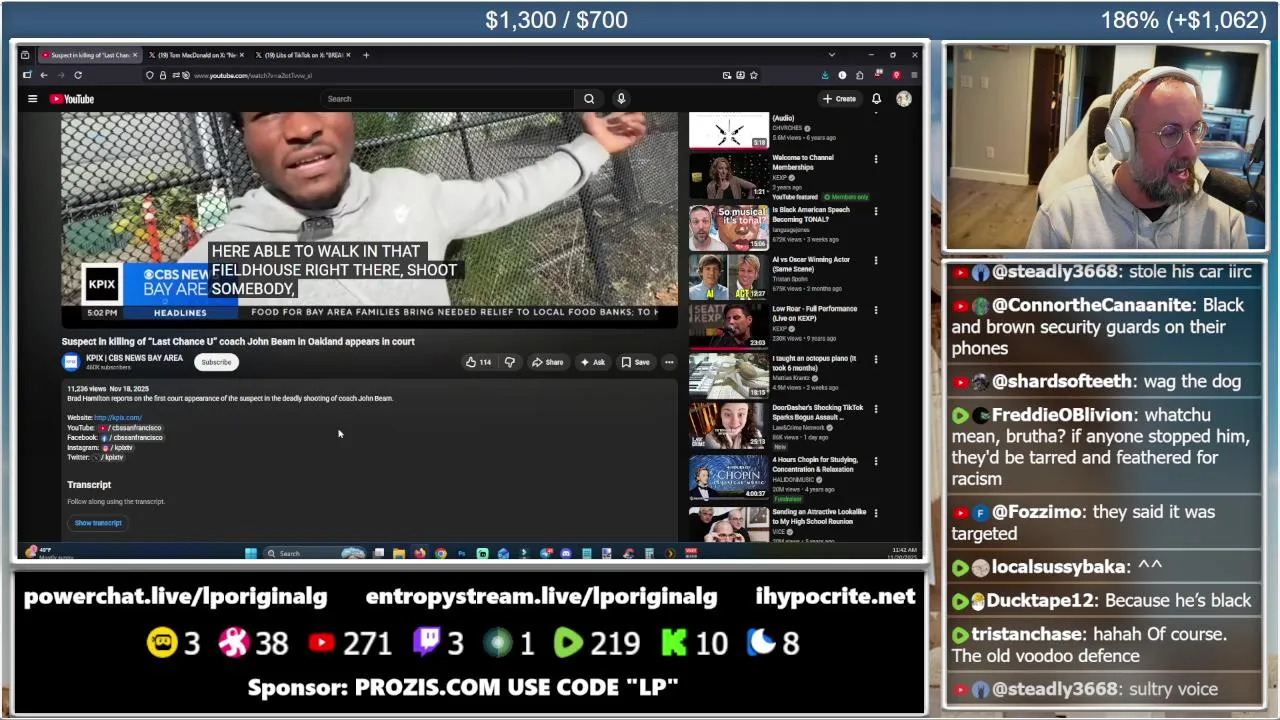Open YouTube notifications bell
1280x720 pixels.
pos(876,99)
